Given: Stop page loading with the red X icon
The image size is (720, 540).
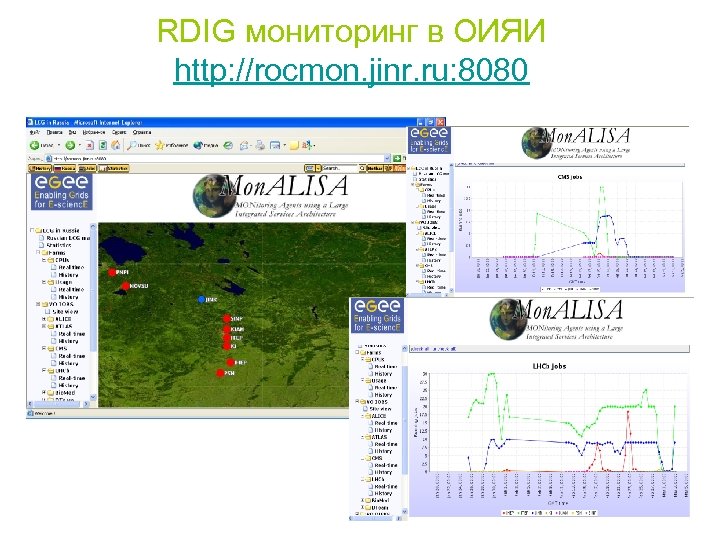Looking at the screenshot, I should [x=90, y=145].
